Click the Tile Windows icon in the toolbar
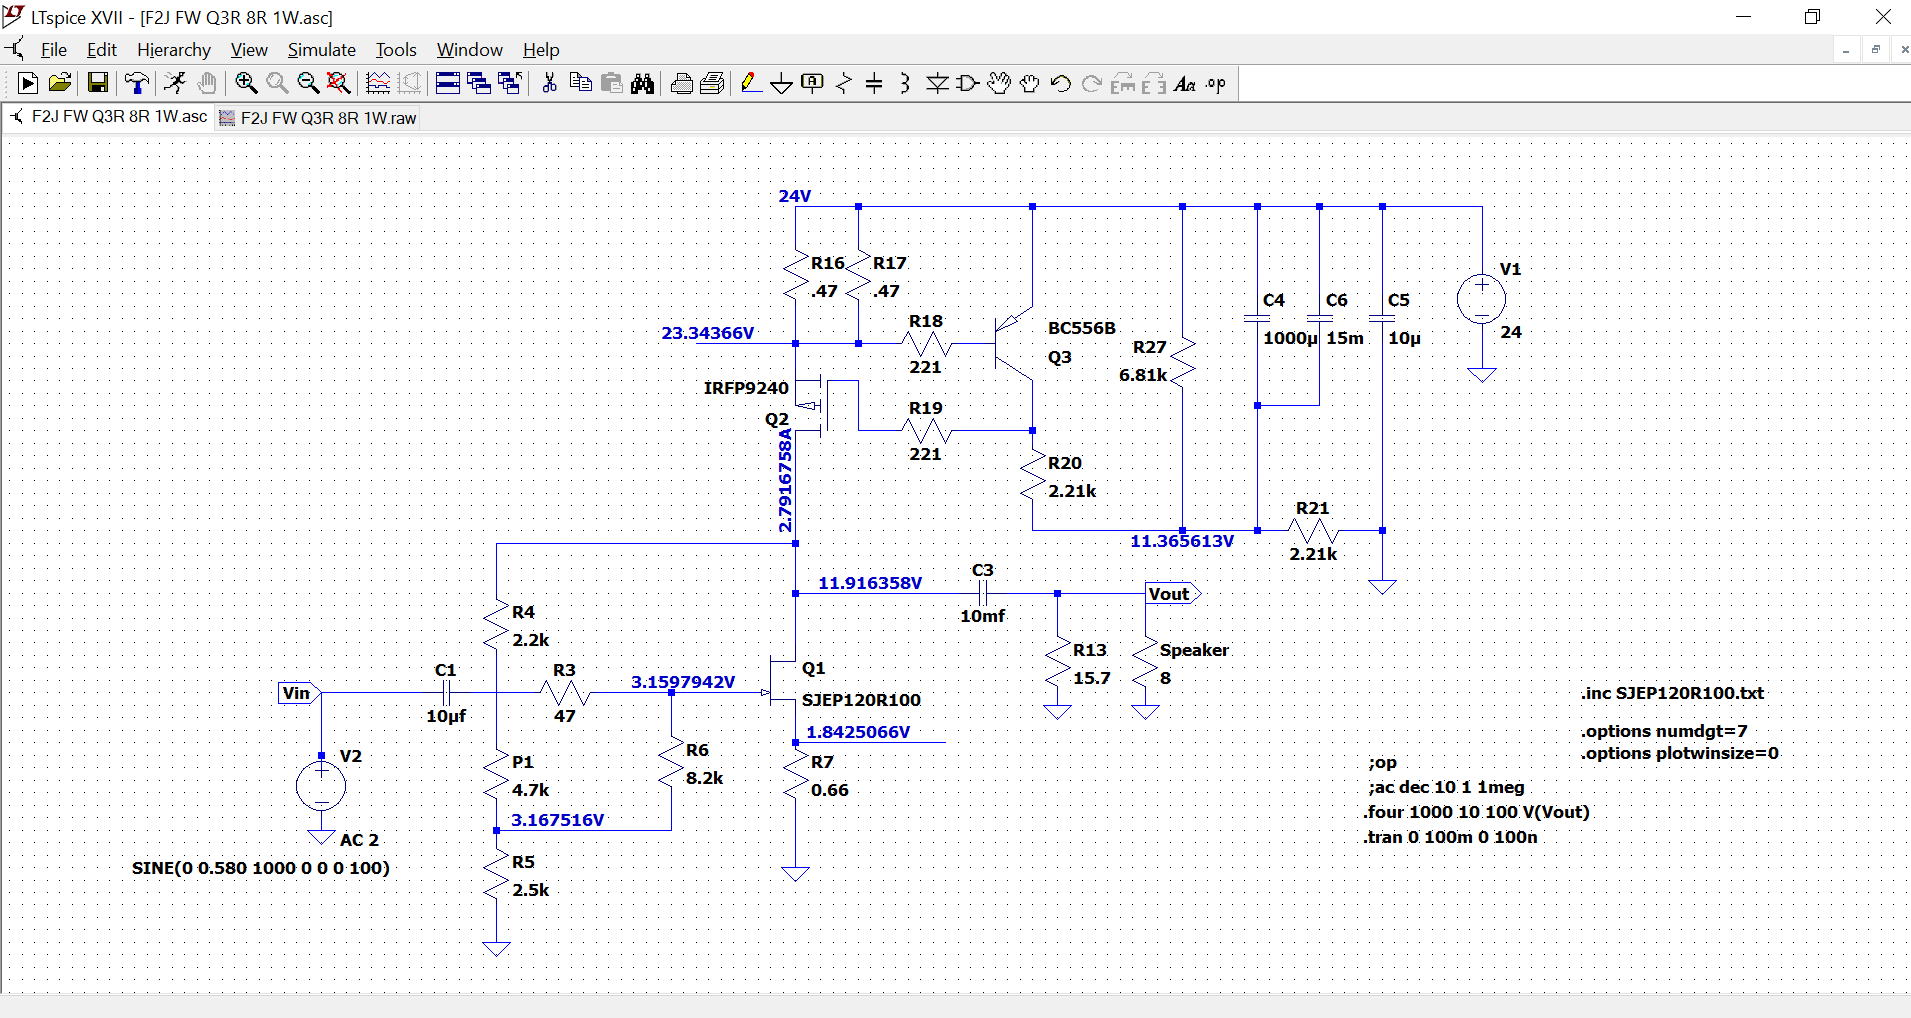The width and height of the screenshot is (1911, 1018). pos(447,84)
